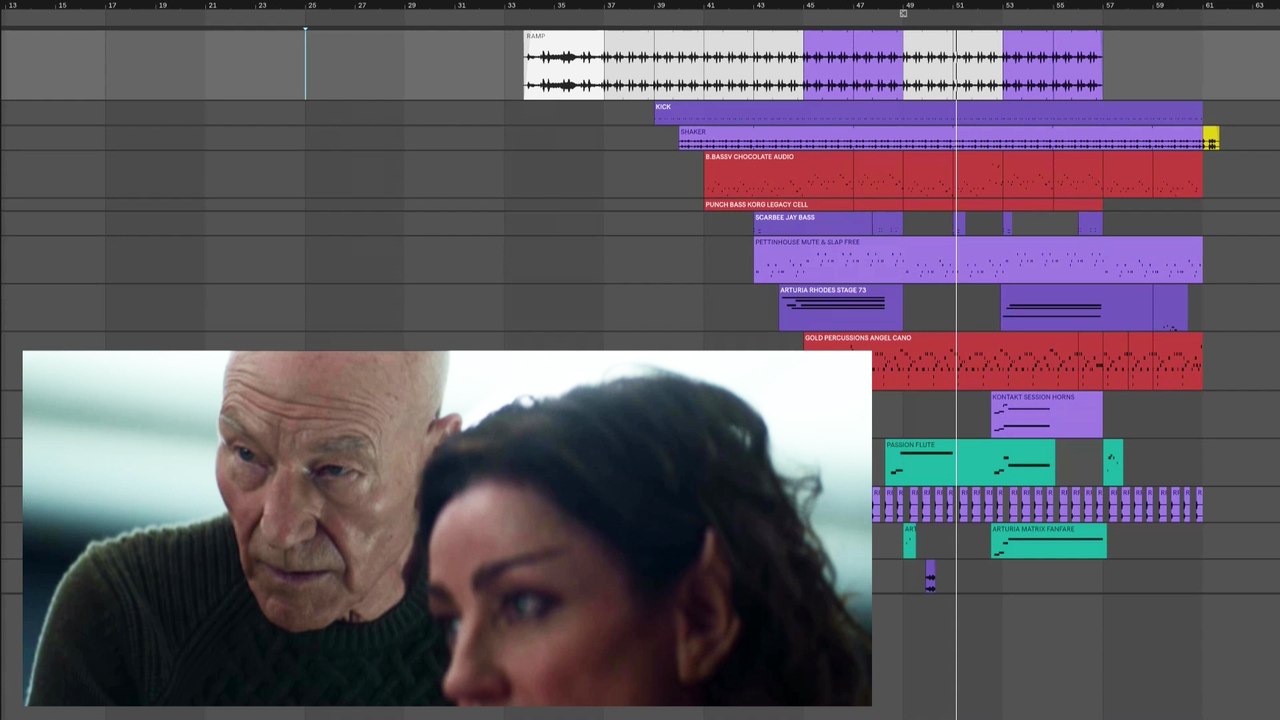Click bar 23 on the timeline ruler
This screenshot has width=1280, height=720.
pyautogui.click(x=262, y=6)
